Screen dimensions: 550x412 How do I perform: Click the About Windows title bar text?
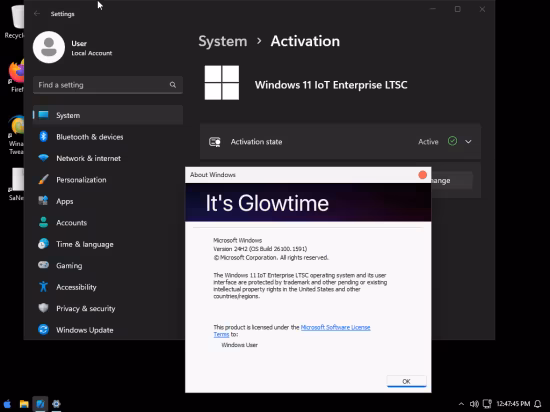213,175
